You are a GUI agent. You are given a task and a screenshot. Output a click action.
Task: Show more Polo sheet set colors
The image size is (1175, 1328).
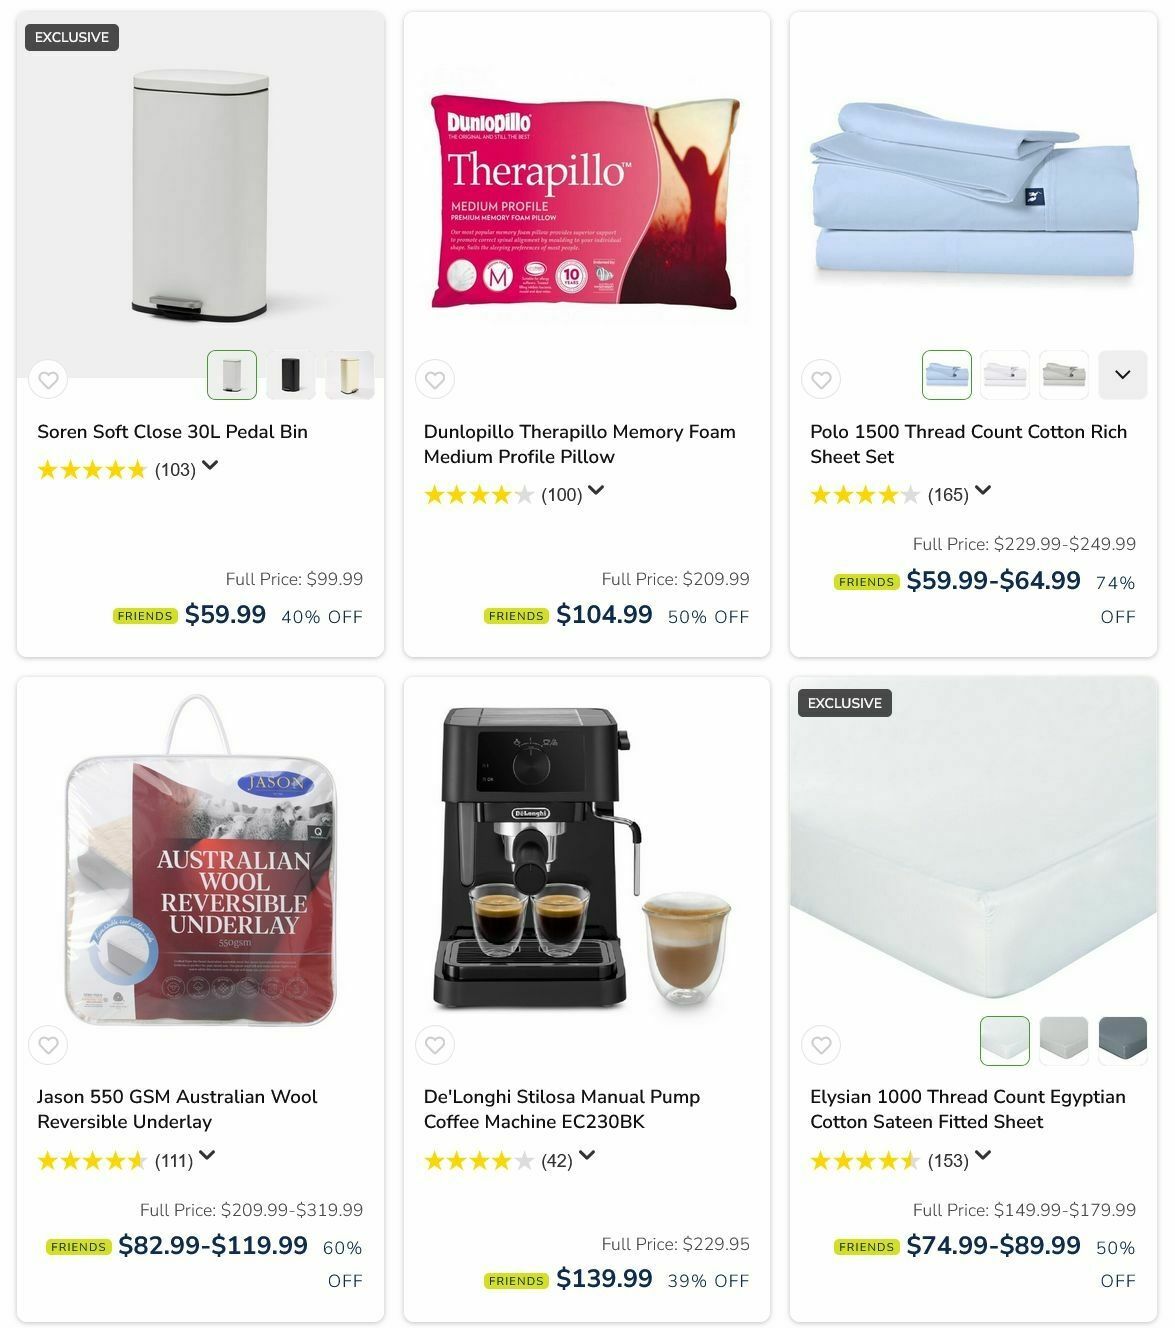coord(1123,375)
